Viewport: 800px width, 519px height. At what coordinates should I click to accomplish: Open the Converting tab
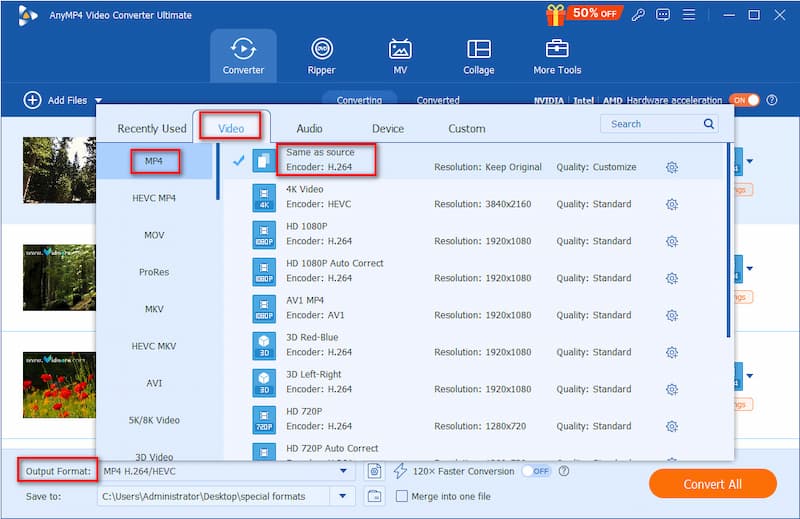pos(359,100)
